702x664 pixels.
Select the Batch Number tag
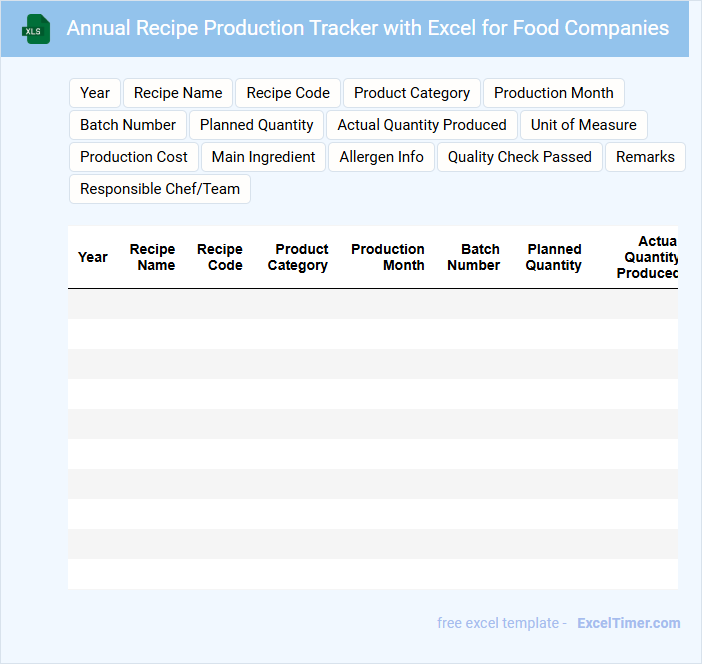click(x=128, y=125)
